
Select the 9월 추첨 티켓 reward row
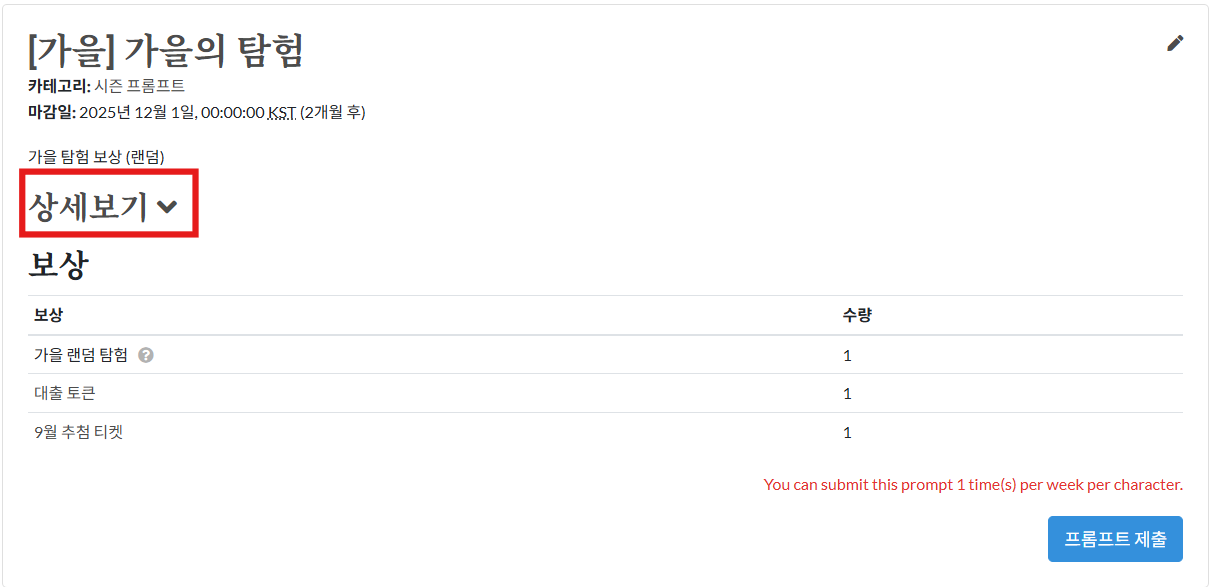[605, 432]
